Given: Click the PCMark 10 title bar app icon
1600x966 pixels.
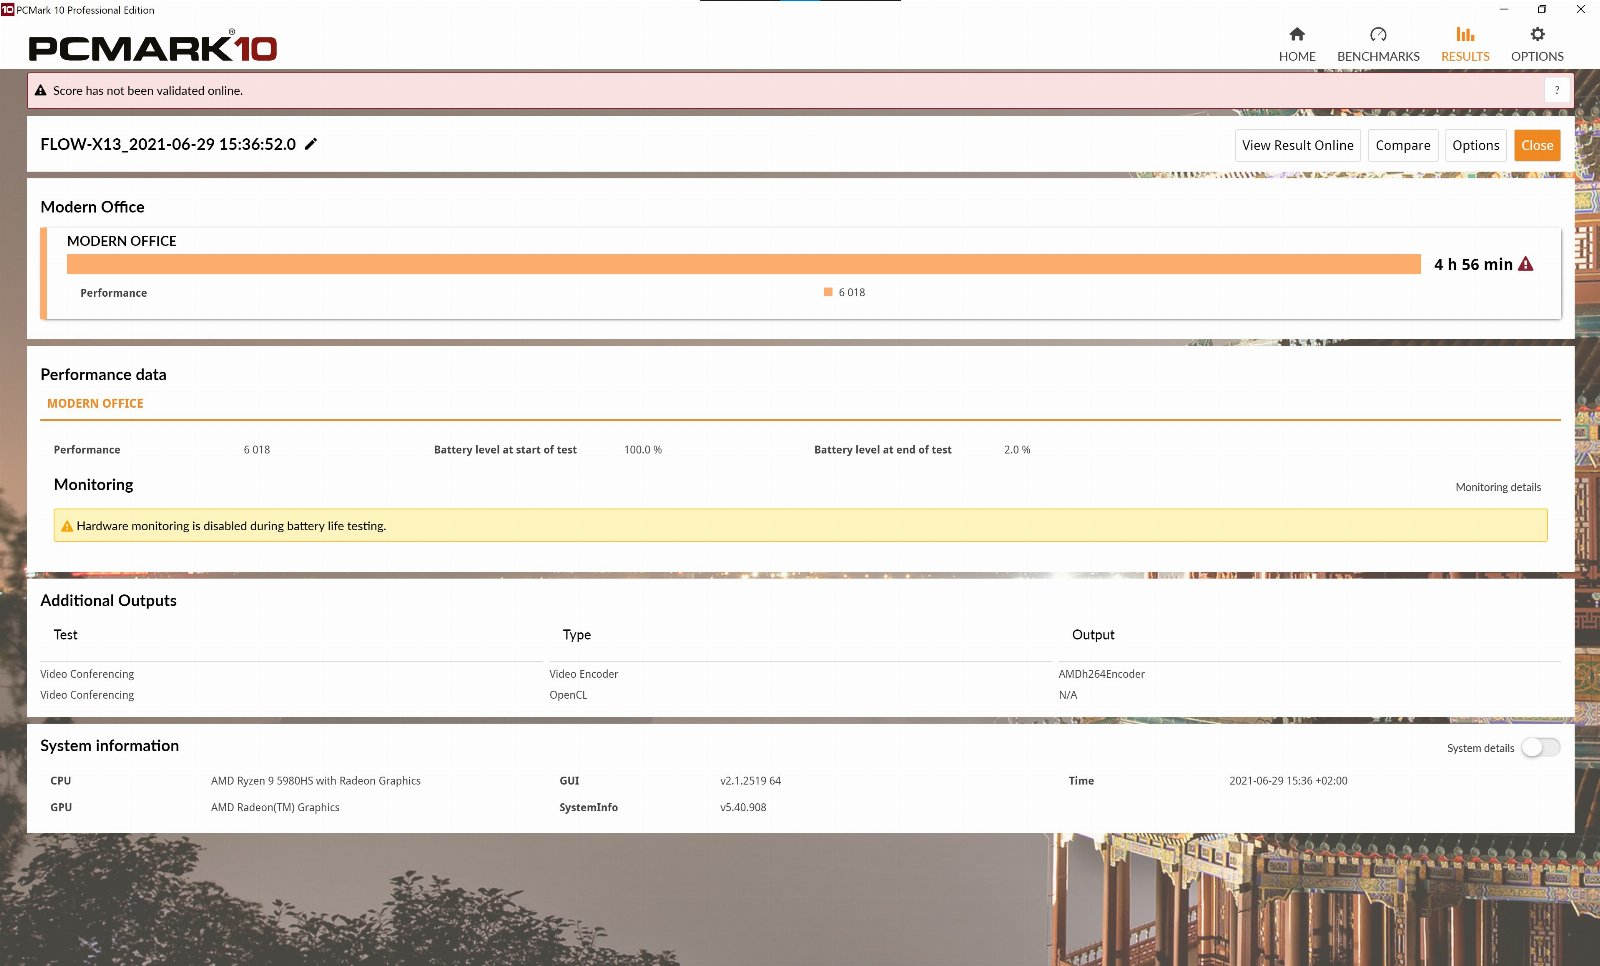Looking at the screenshot, I should tap(7, 9).
